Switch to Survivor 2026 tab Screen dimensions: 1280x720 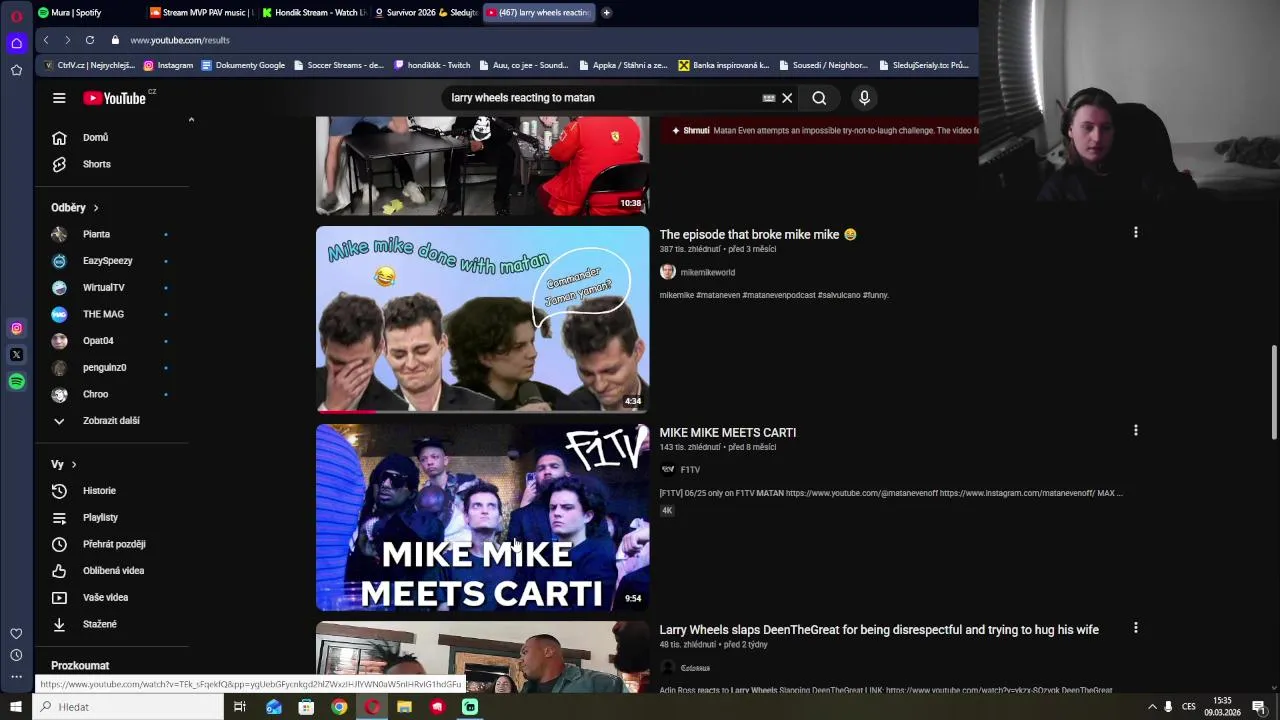pos(426,13)
